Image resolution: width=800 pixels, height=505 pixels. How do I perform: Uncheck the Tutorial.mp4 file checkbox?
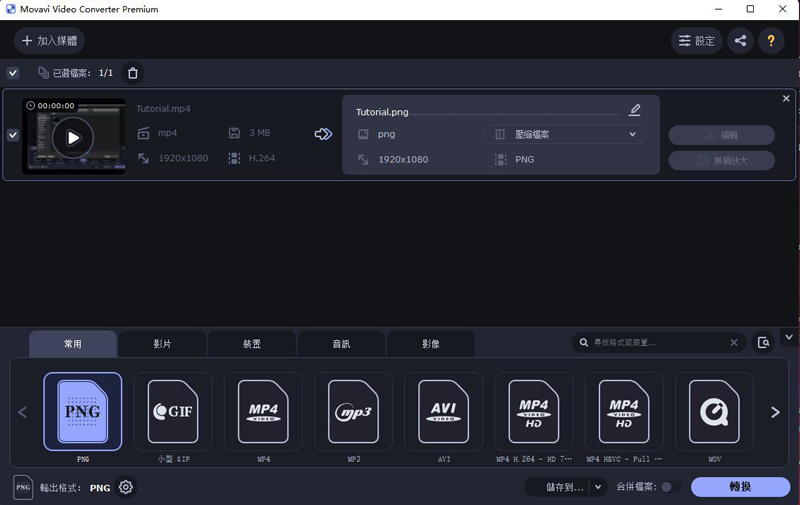(13, 135)
